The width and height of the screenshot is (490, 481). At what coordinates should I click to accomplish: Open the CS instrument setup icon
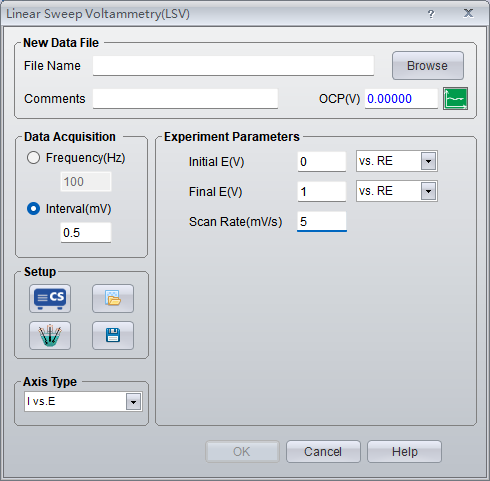click(x=50, y=298)
